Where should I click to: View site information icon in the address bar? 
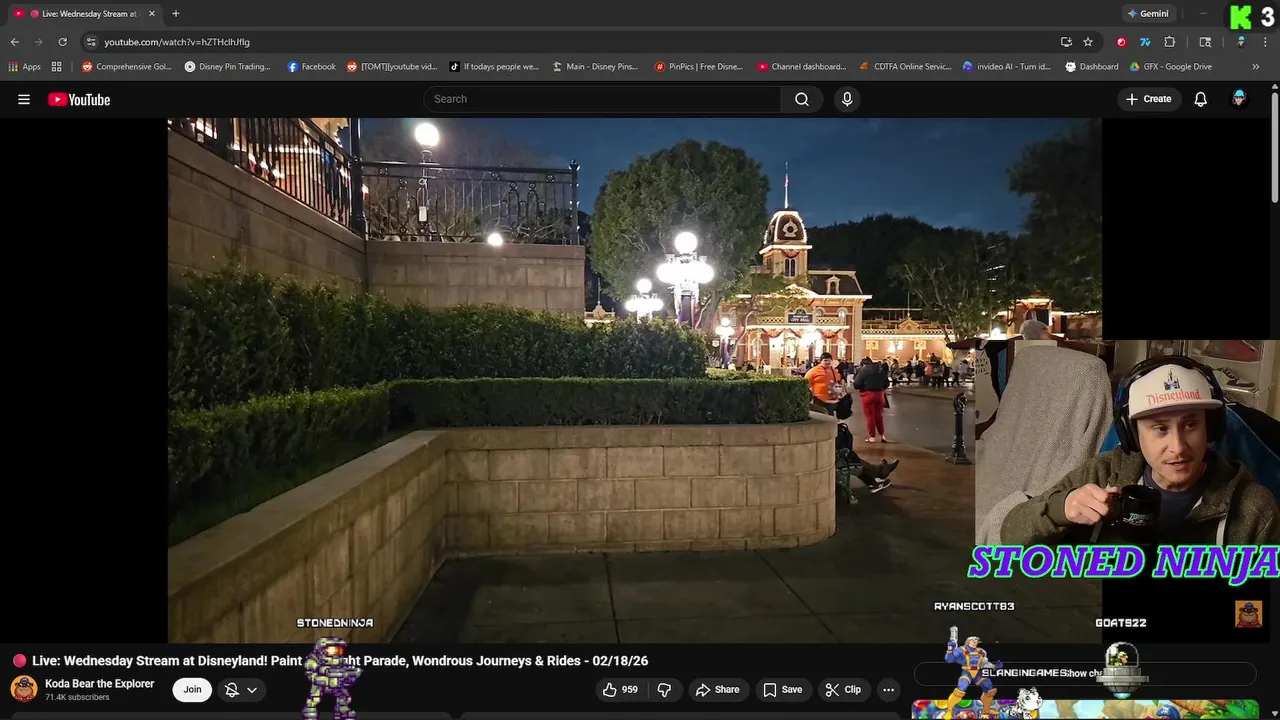[x=91, y=42]
